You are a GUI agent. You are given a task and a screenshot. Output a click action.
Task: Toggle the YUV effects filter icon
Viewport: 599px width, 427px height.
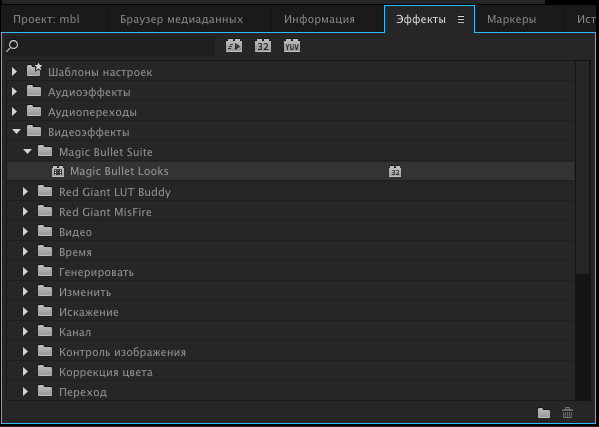pyautogui.click(x=292, y=46)
